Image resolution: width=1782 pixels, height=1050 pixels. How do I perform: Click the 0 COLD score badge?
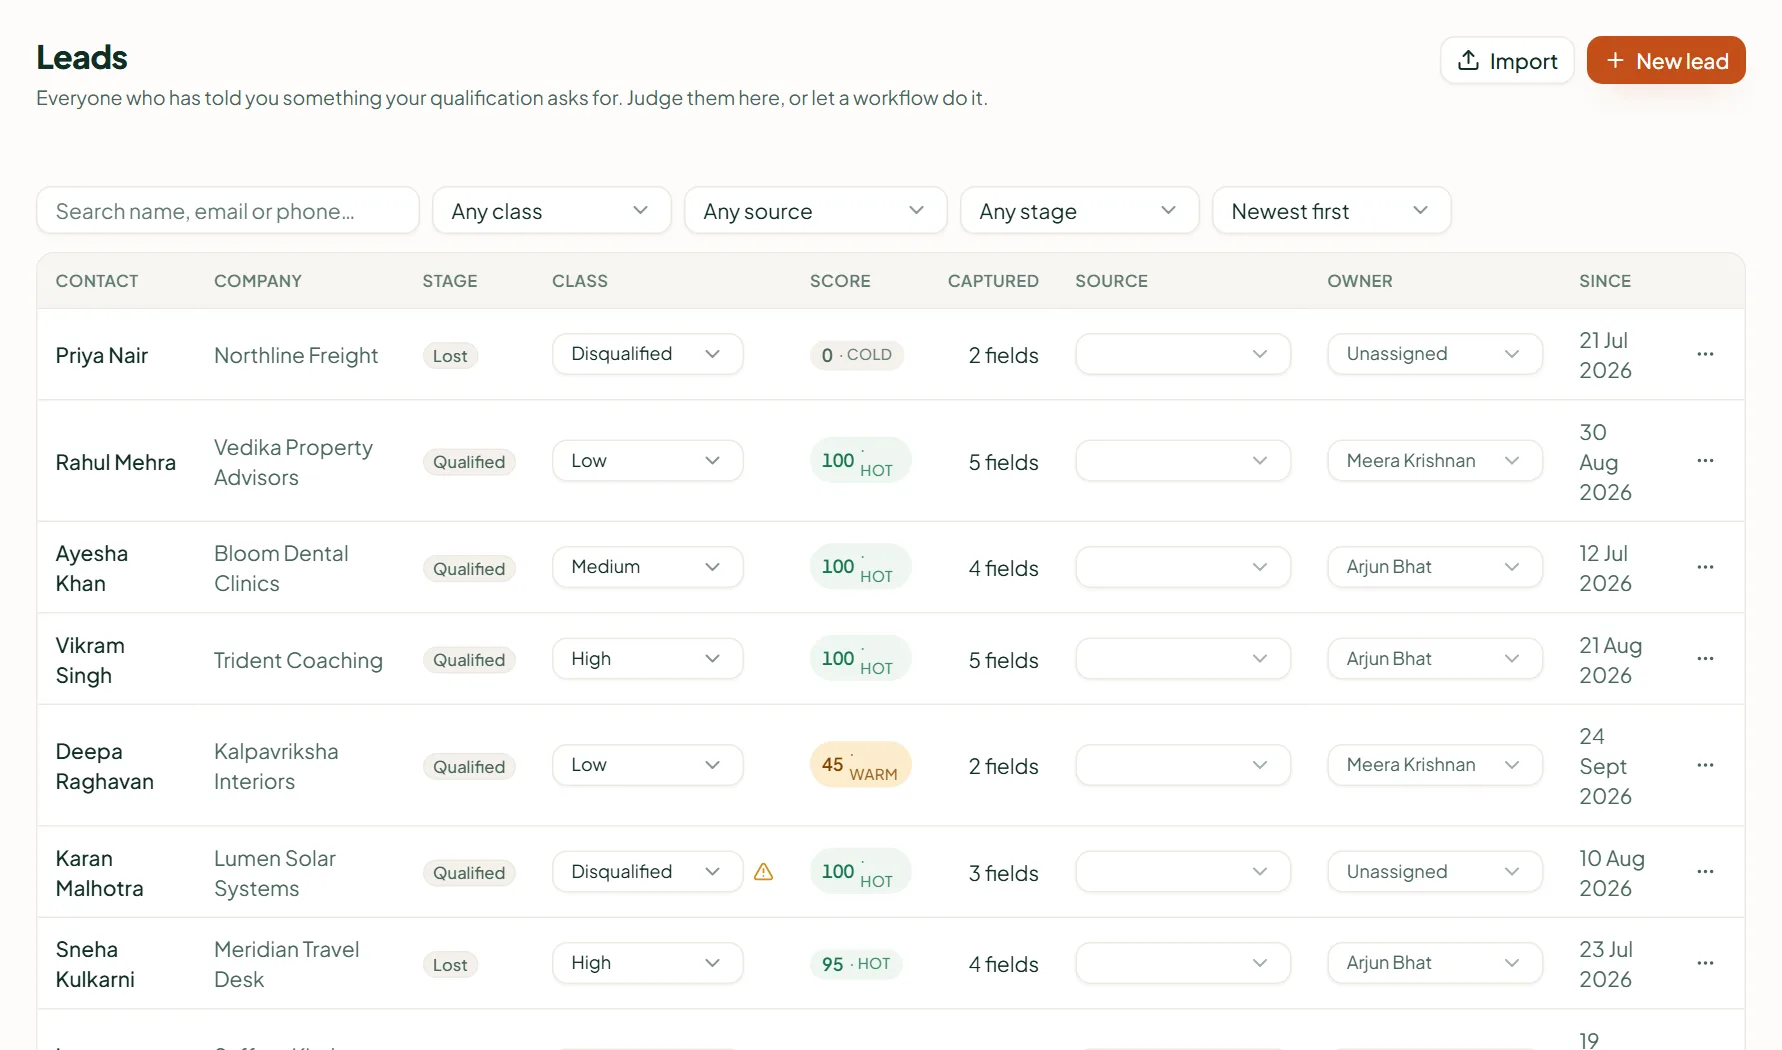(x=857, y=355)
